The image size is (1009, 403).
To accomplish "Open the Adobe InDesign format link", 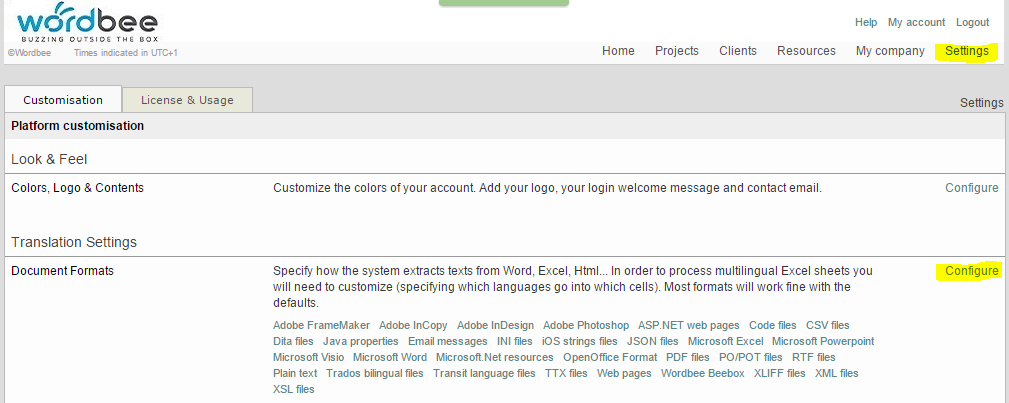I will coord(496,325).
